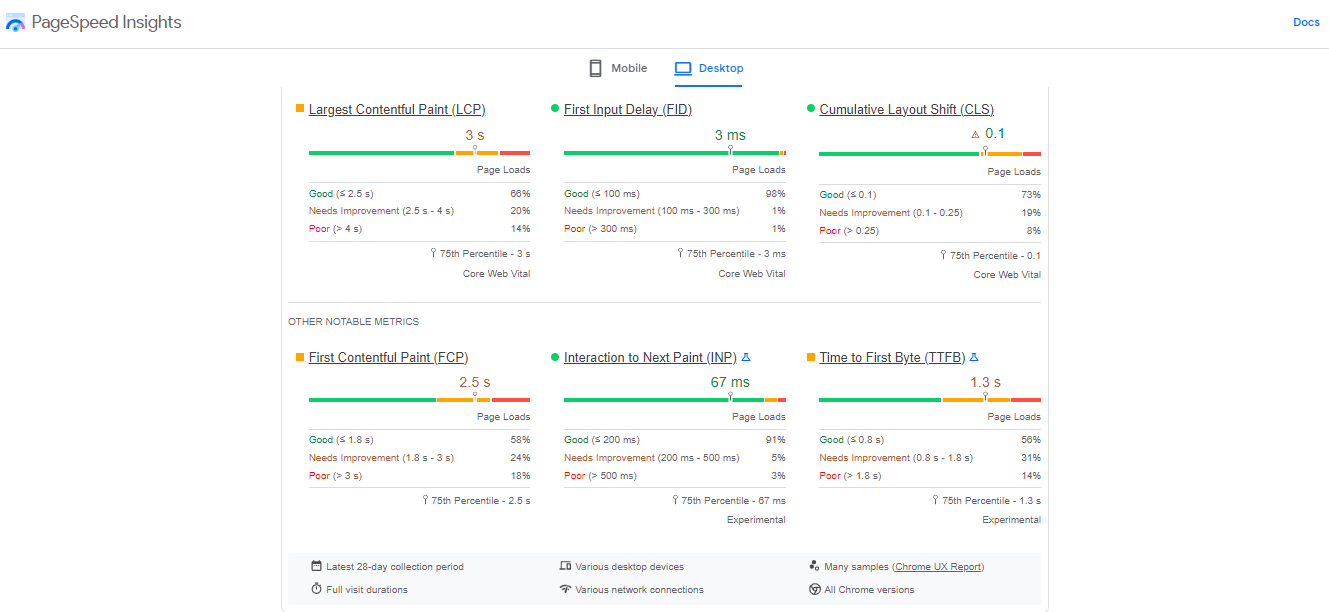
Task: Click 'Needs Improvement (0.1 - 0.25)' row under CLS
Action: 930,213
